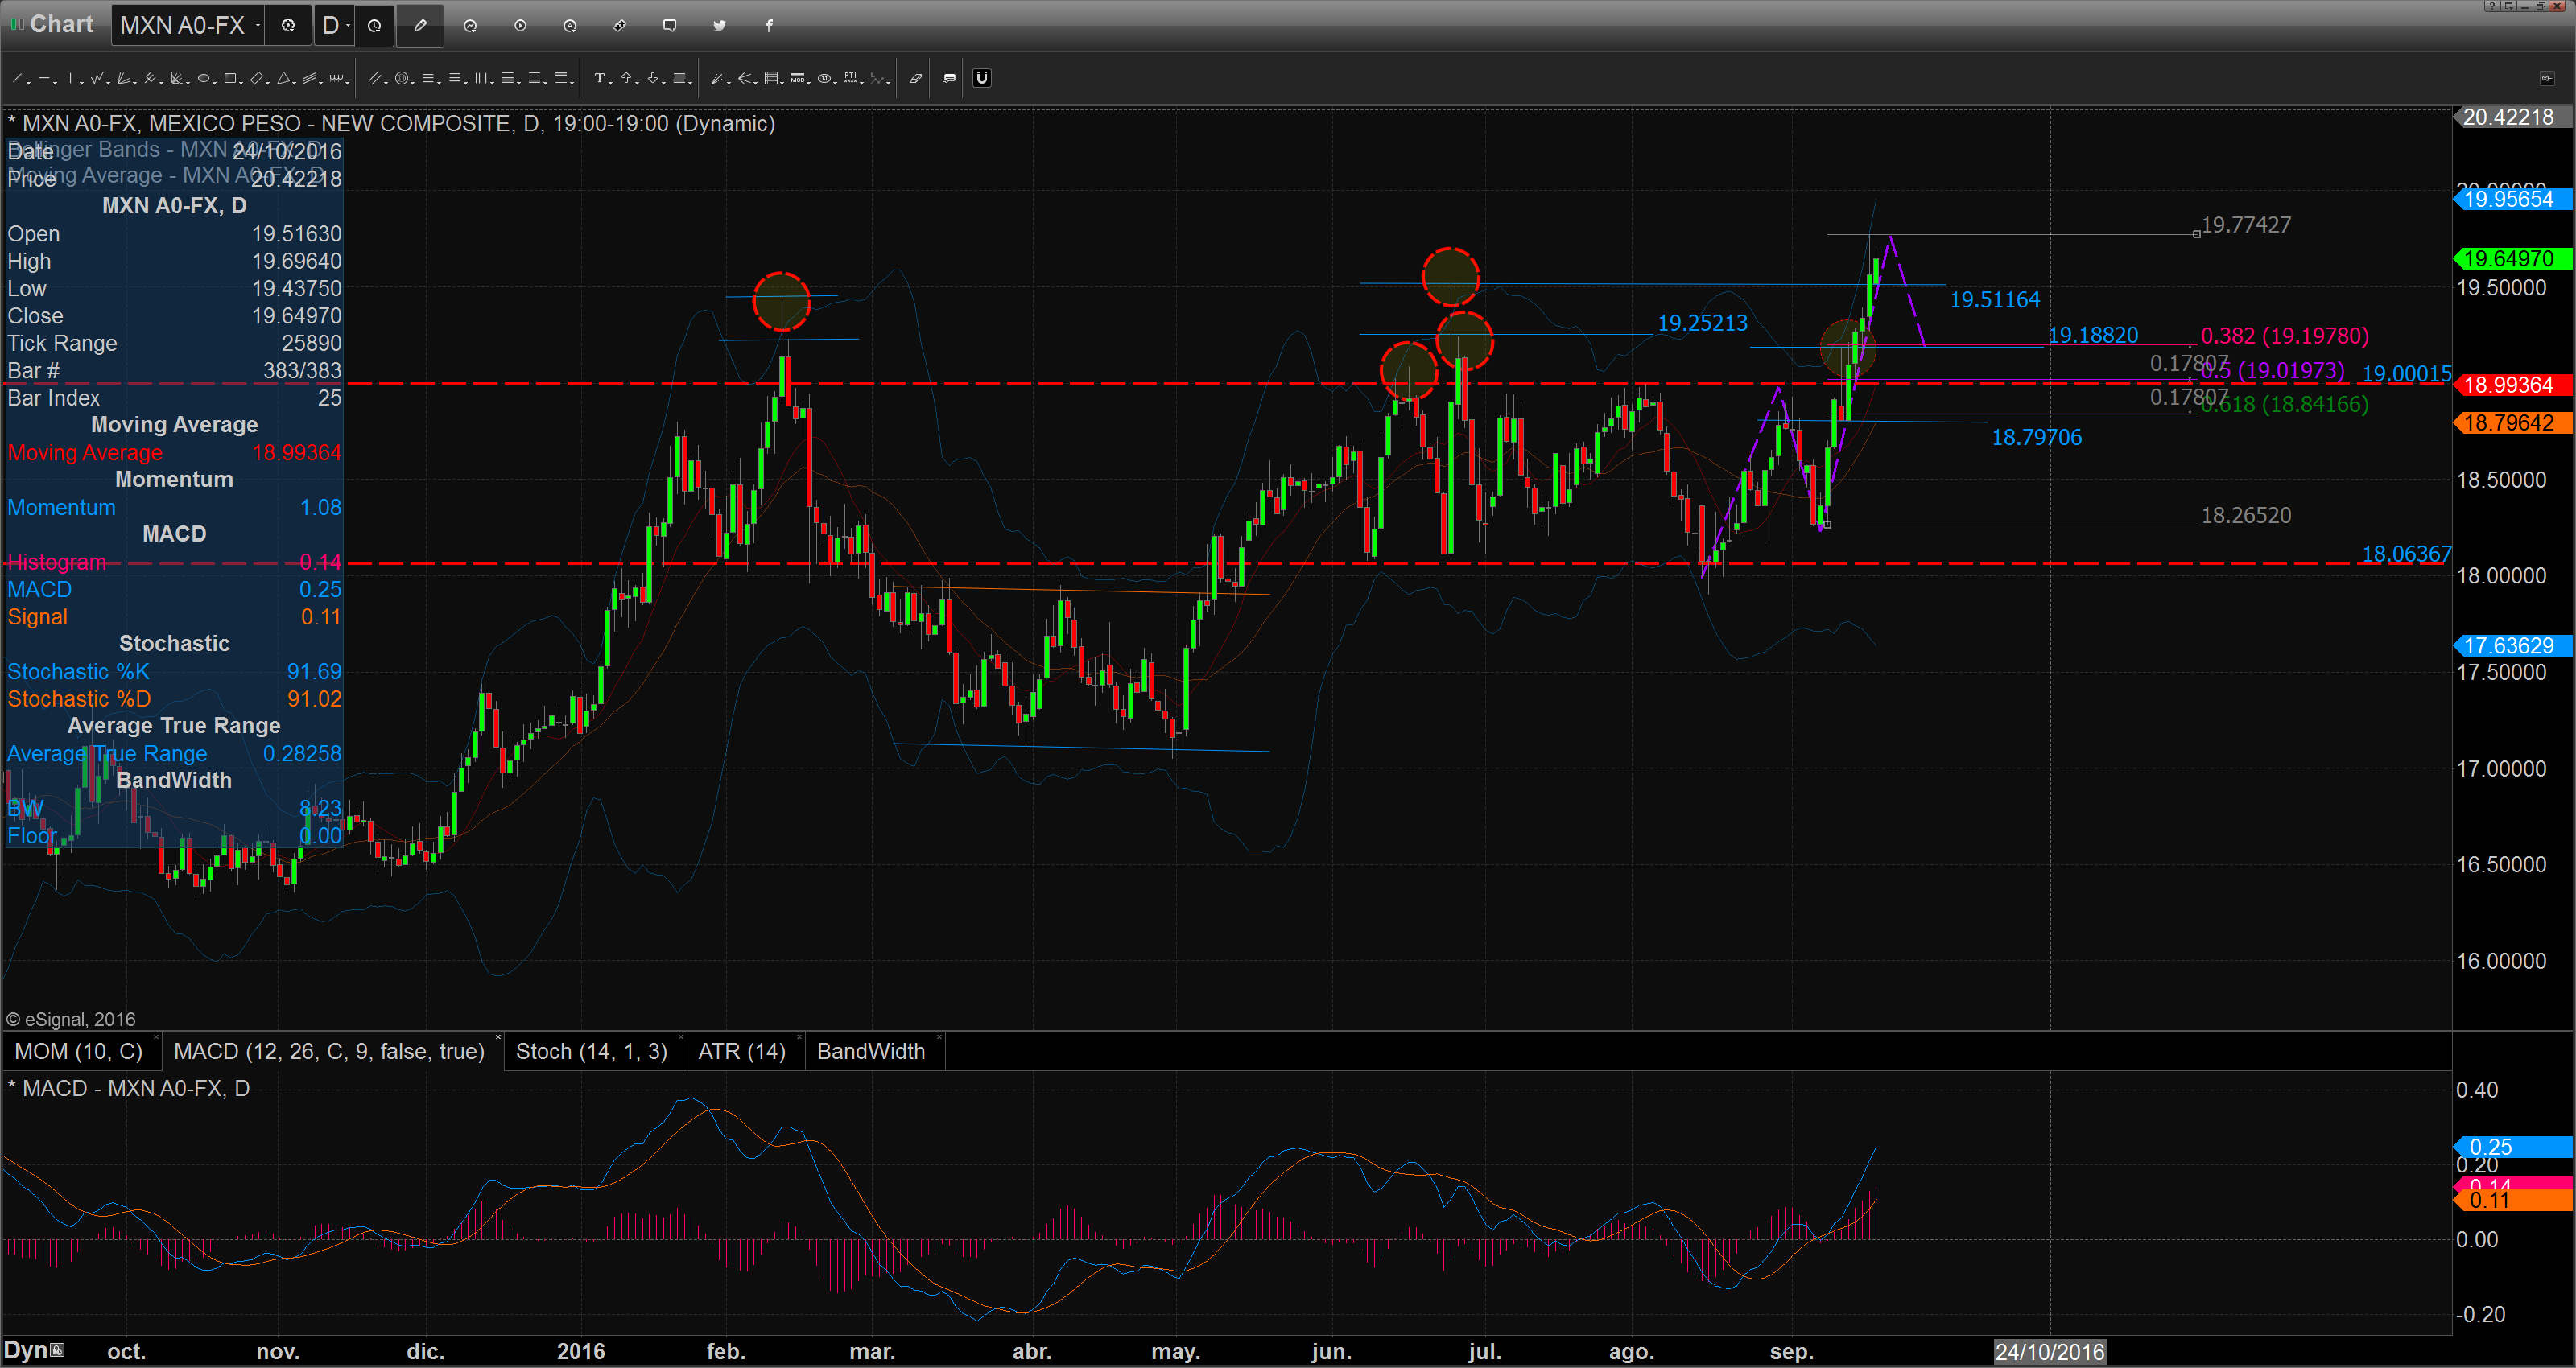Toggle the magnet snap mode
This screenshot has height=1368, width=2576.
point(982,78)
